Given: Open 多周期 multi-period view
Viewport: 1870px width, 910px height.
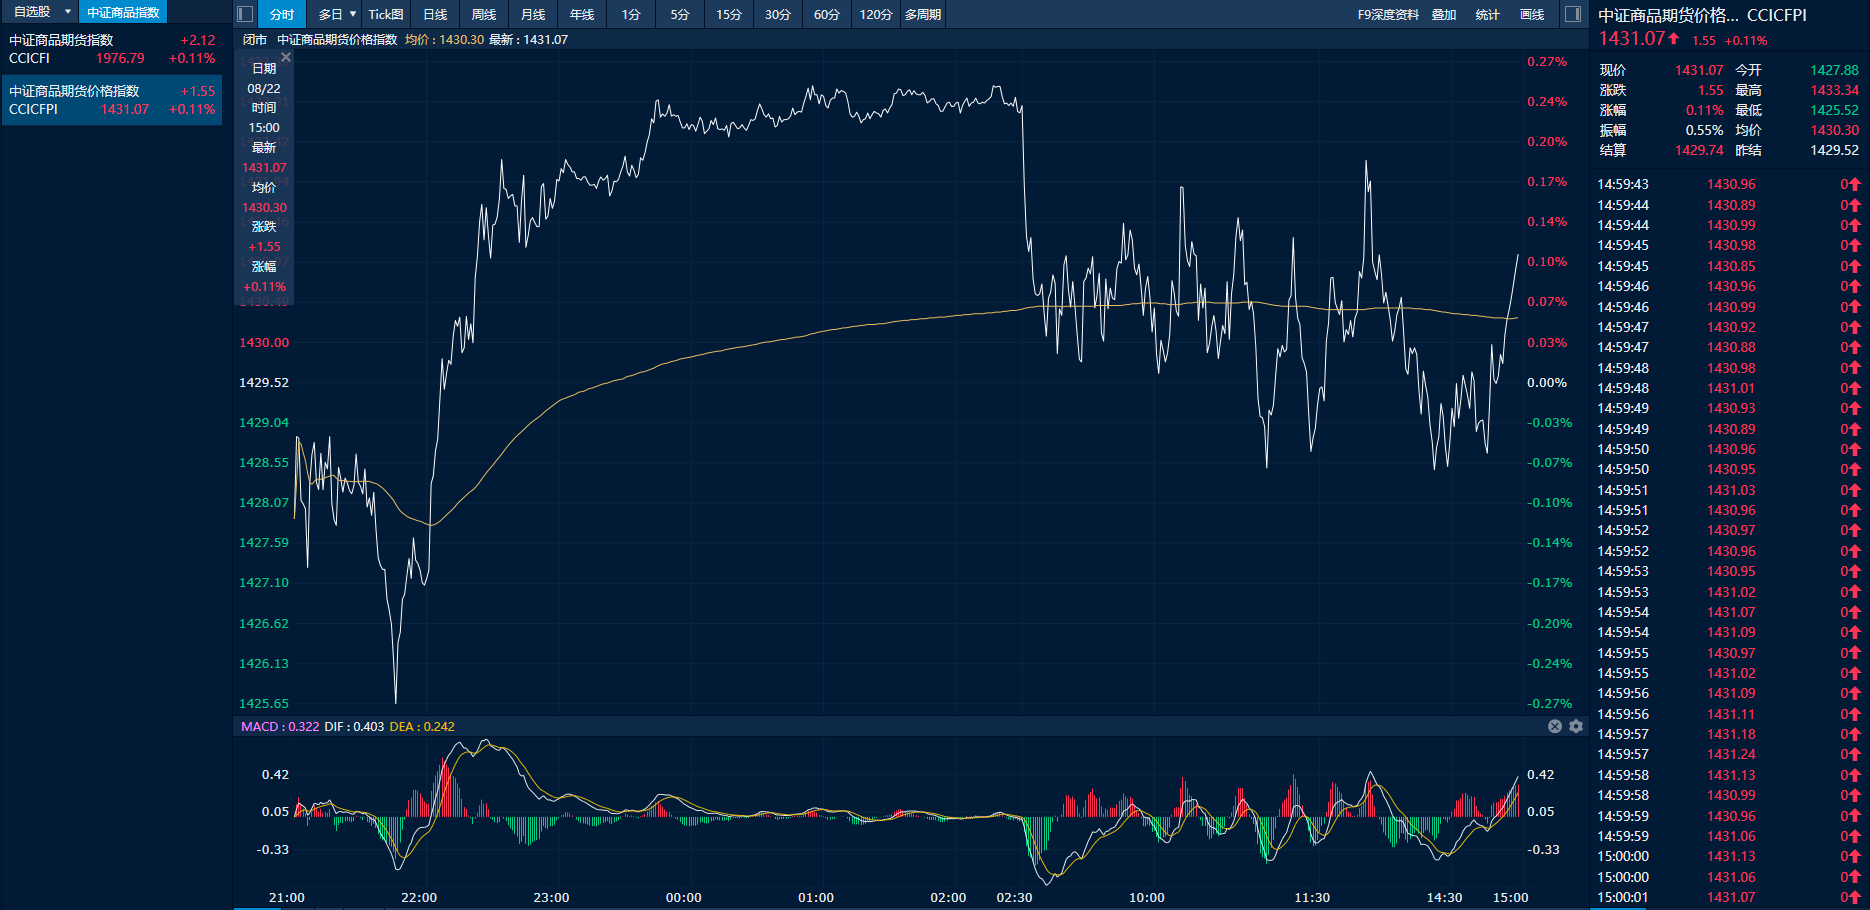Looking at the screenshot, I should 923,14.
